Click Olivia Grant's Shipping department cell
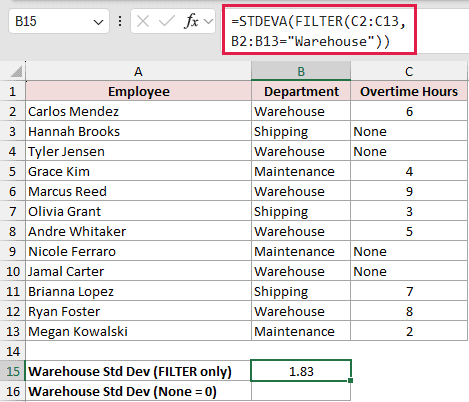Screen dimensions: 469x402 click(301, 211)
